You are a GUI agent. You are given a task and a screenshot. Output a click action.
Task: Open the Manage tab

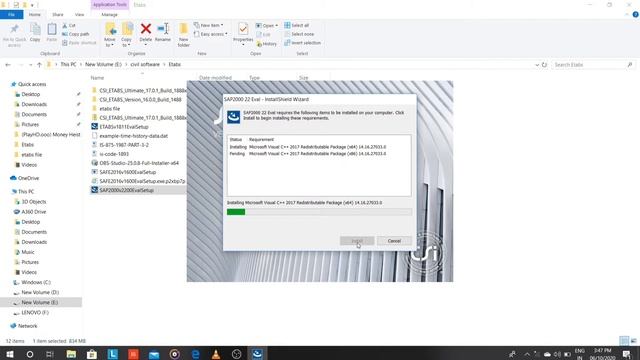[109, 15]
